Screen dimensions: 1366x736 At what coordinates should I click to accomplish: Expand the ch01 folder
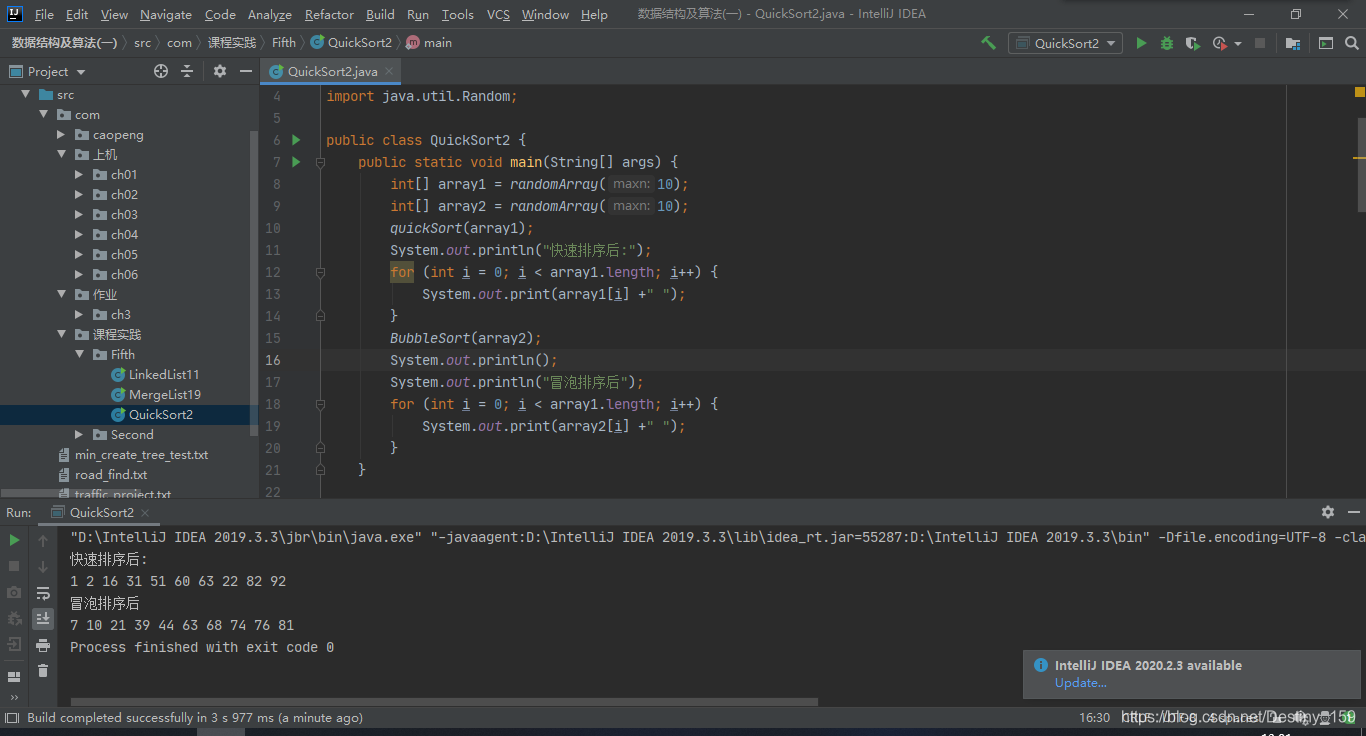[x=80, y=174]
